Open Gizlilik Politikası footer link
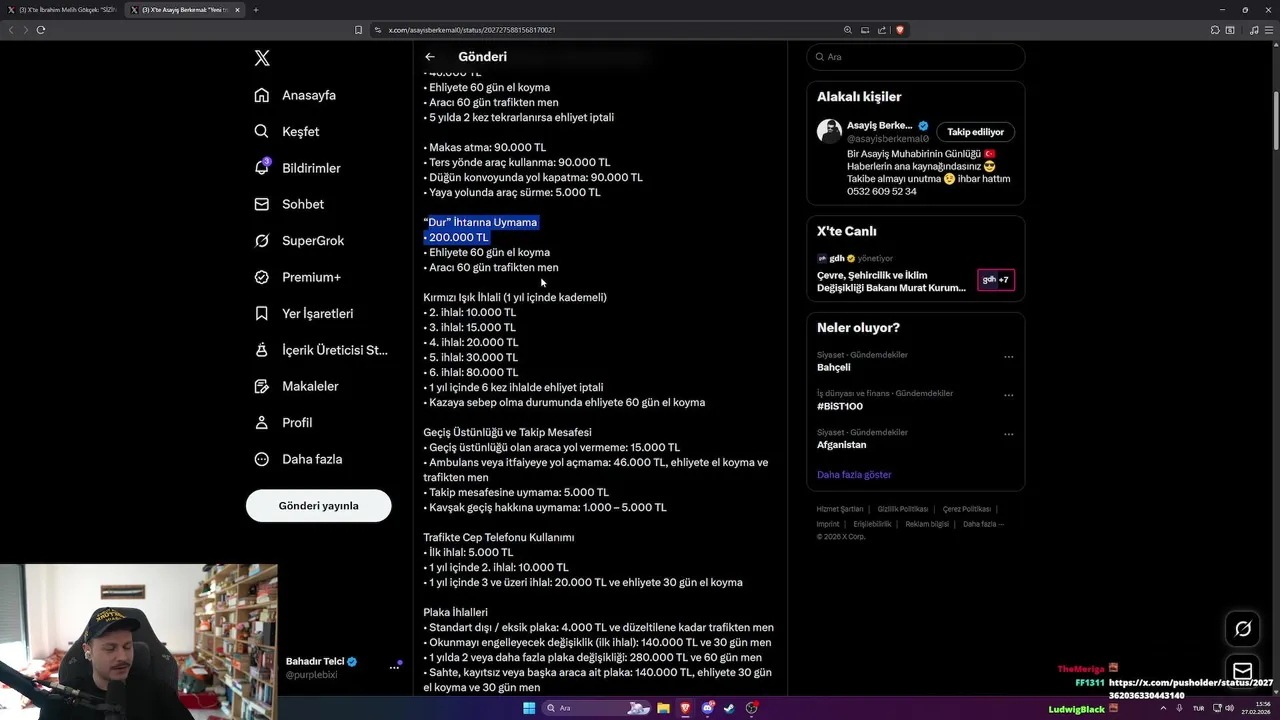The width and height of the screenshot is (1280, 720). (x=903, y=509)
